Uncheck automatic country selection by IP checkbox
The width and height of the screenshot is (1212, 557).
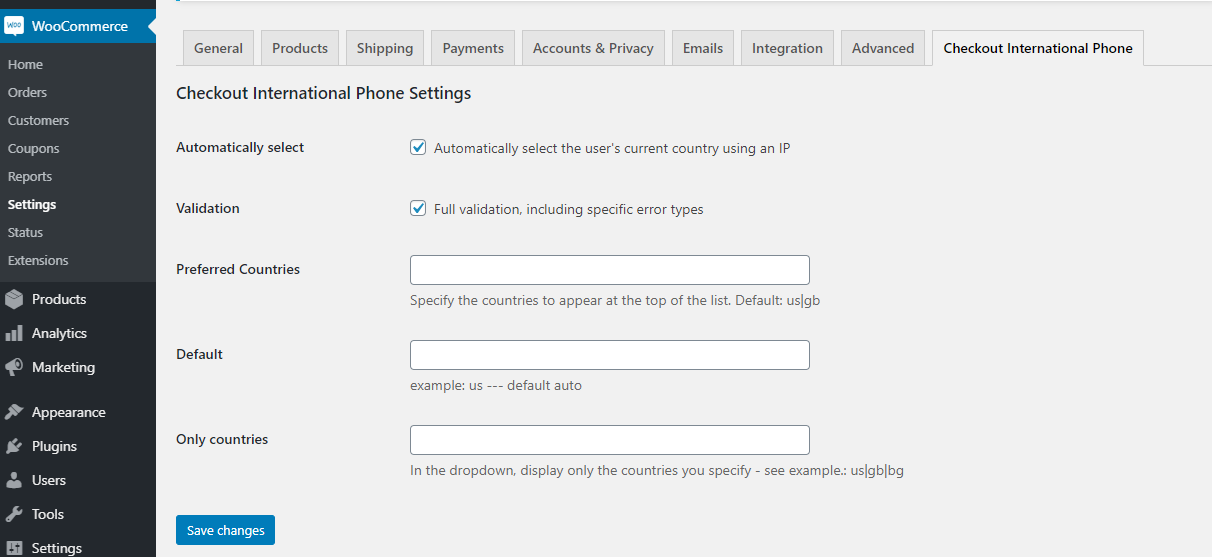418,148
